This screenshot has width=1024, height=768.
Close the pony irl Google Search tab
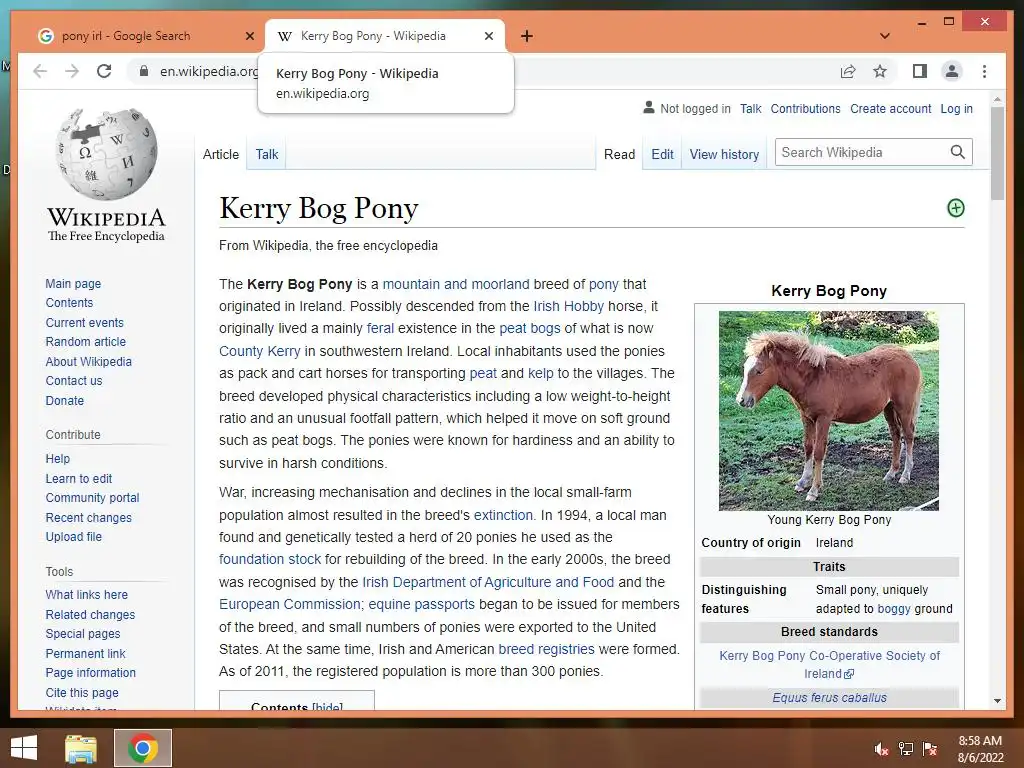tap(249, 37)
